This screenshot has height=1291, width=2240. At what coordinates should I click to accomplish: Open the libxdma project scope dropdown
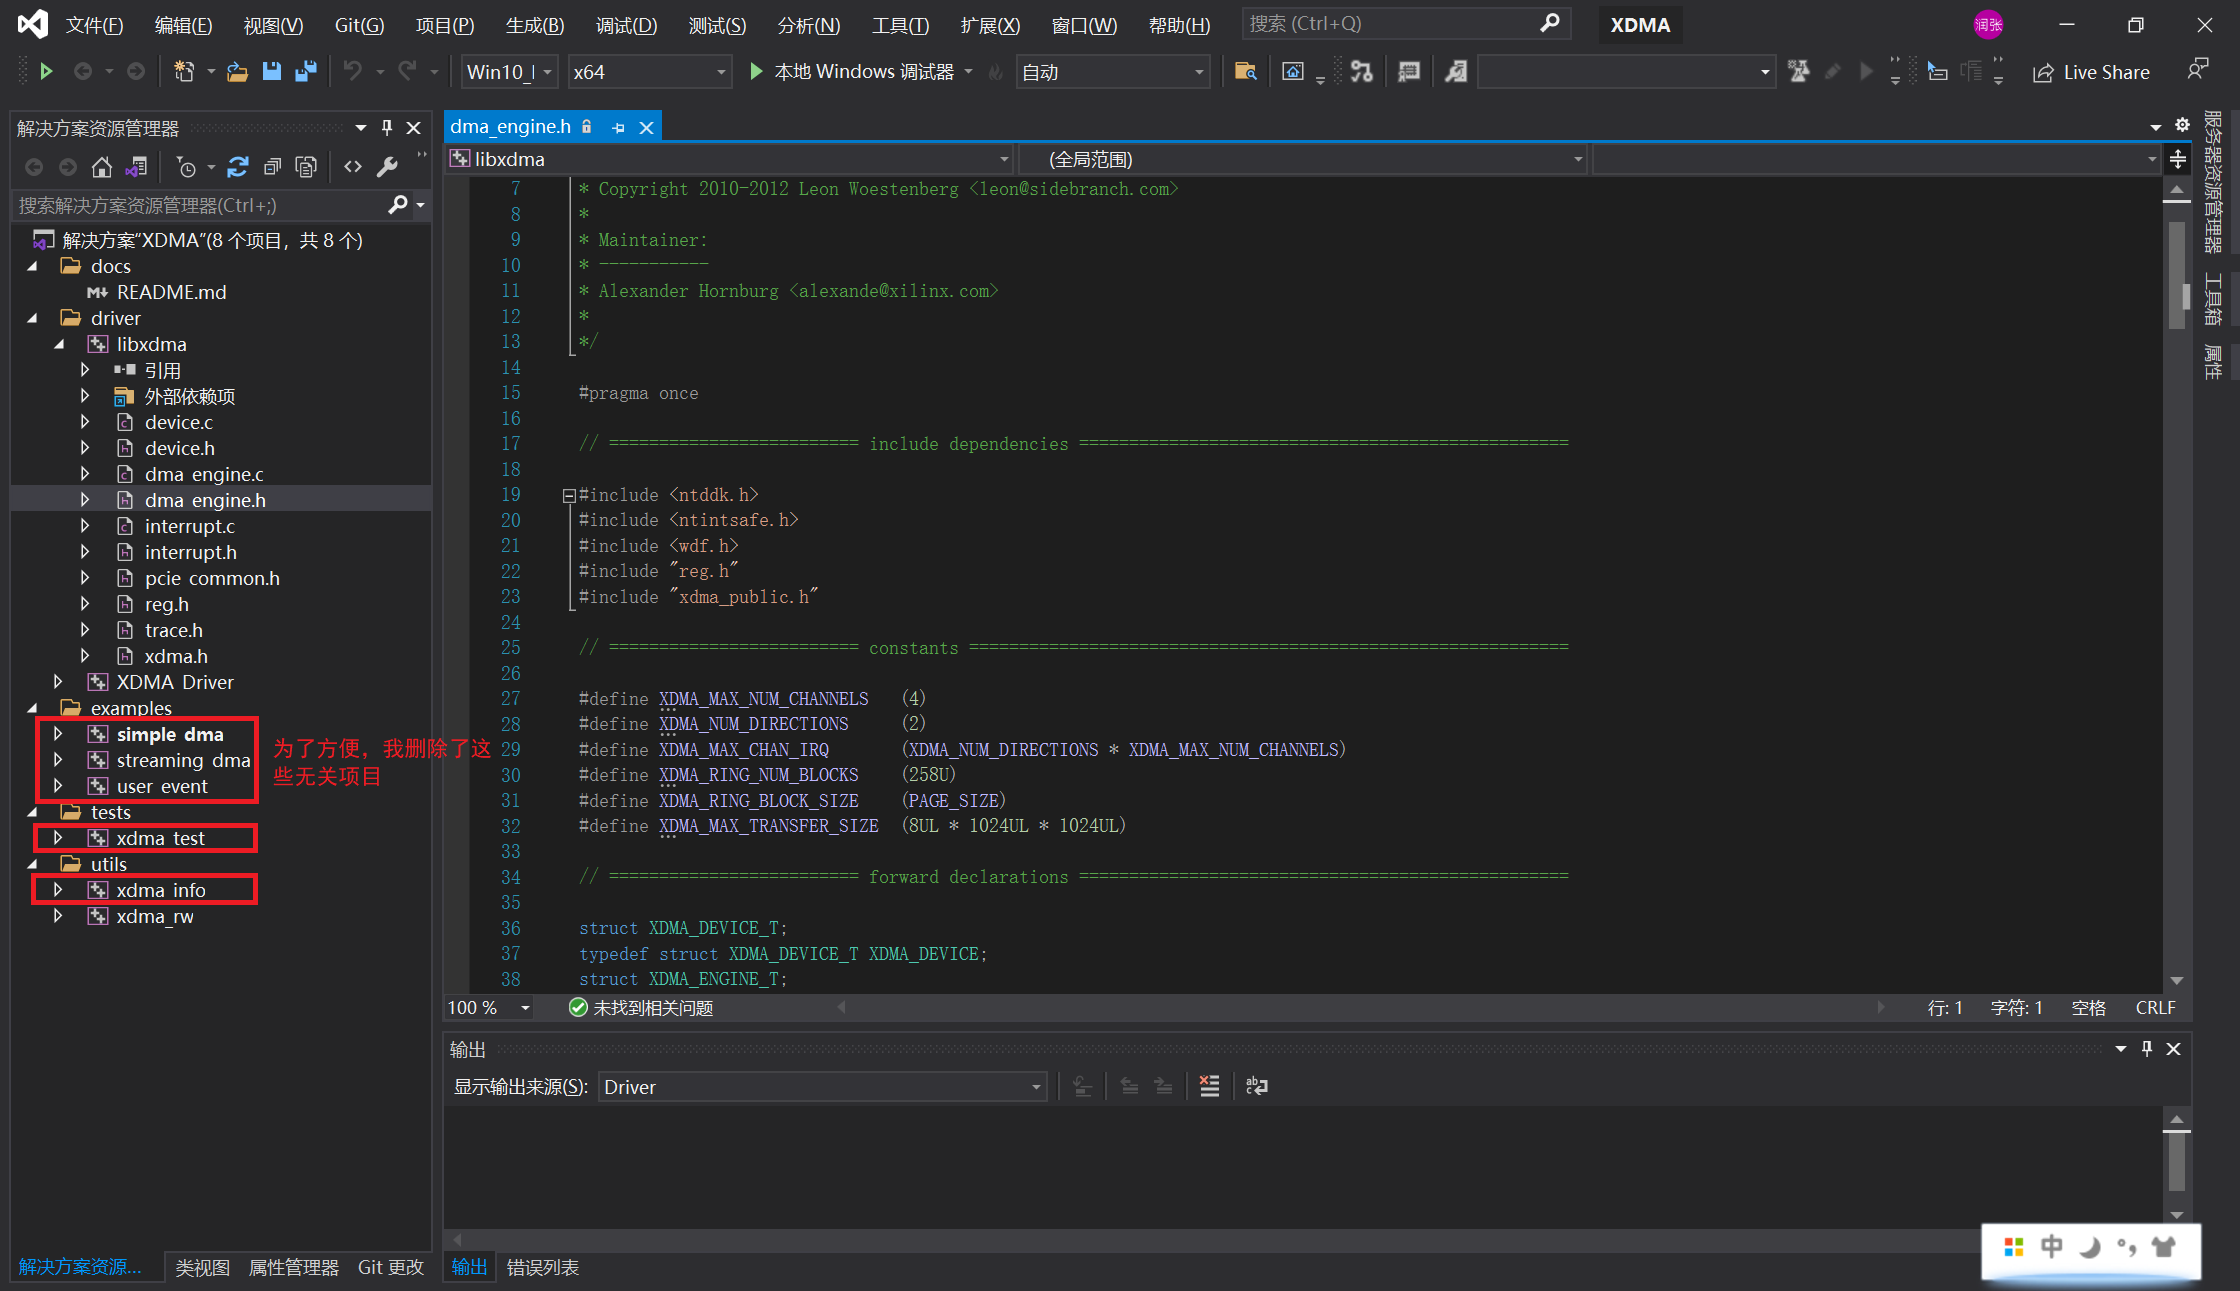click(730, 159)
